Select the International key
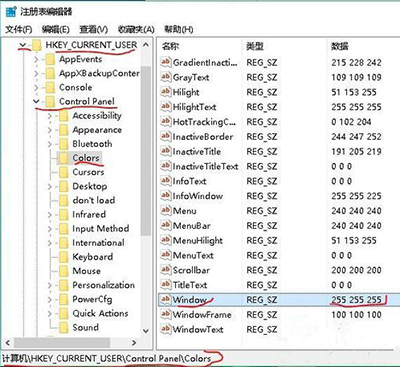Image resolution: width=400 pixels, height=367 pixels. (x=98, y=243)
